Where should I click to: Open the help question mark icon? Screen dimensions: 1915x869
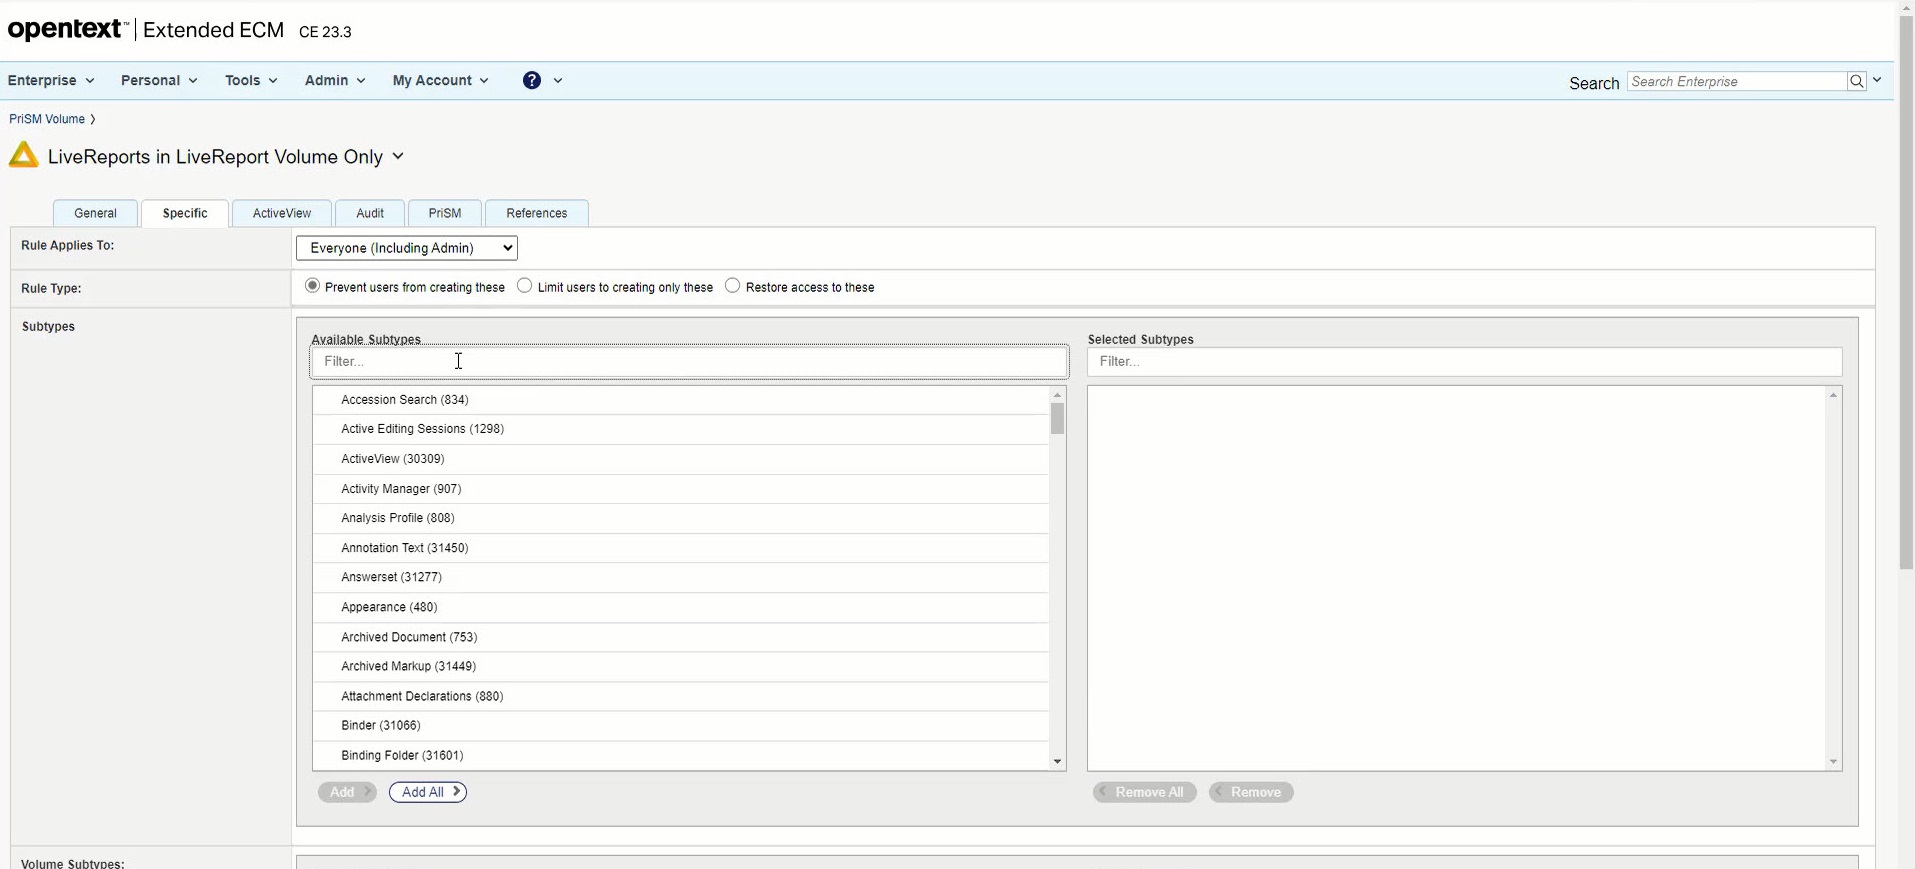pyautogui.click(x=532, y=80)
